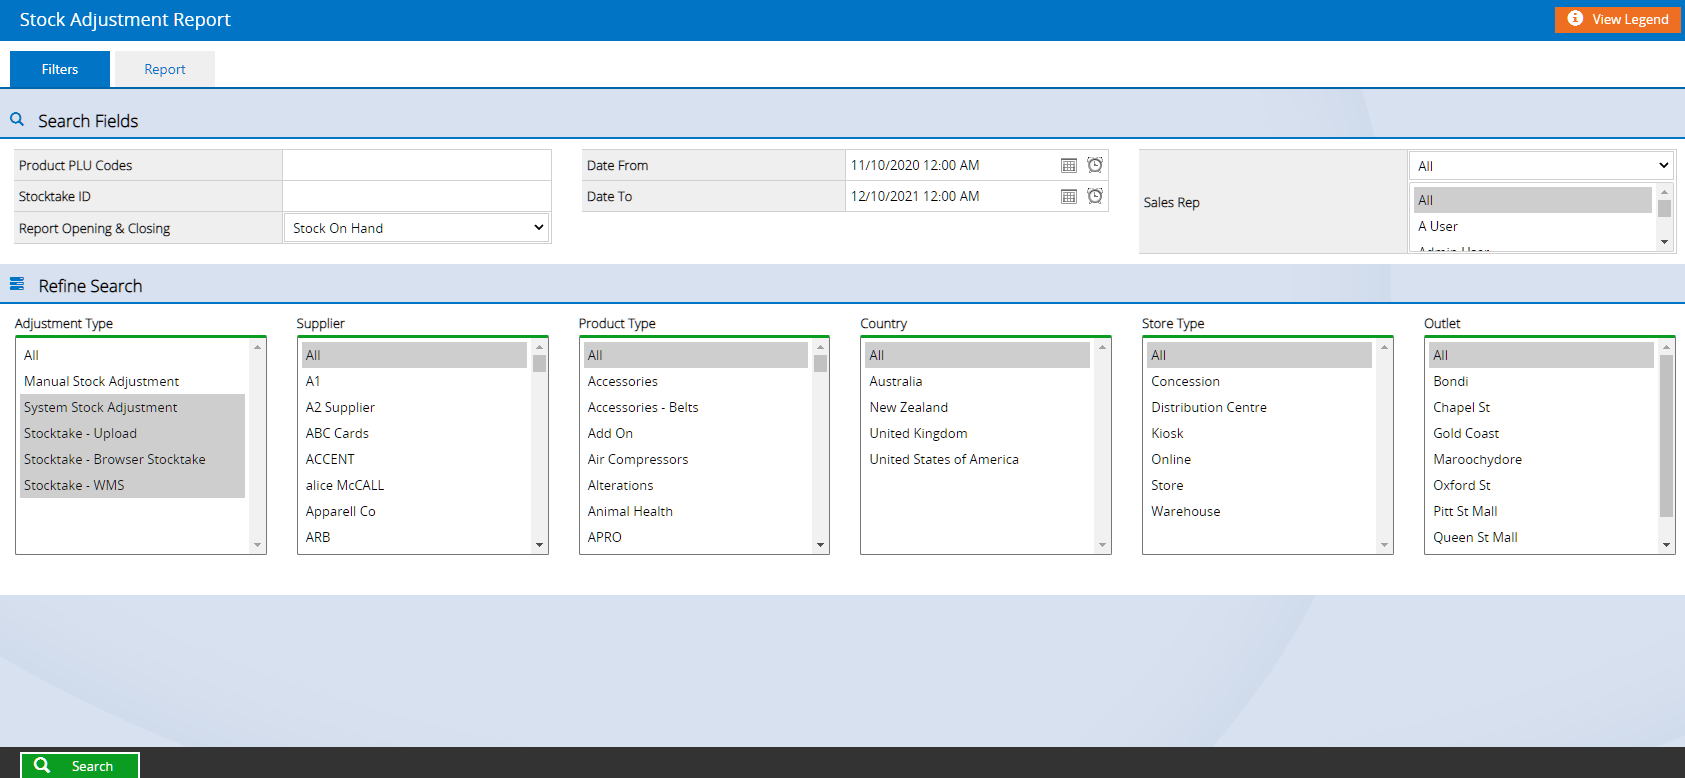Viewport: 1685px width, 778px height.
Task: Select Bondi outlet
Action: pos(1541,381)
